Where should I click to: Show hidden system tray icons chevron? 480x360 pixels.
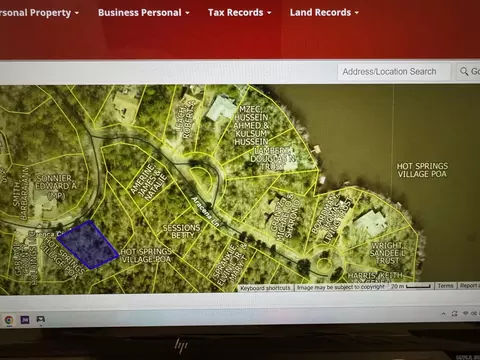click(443, 314)
